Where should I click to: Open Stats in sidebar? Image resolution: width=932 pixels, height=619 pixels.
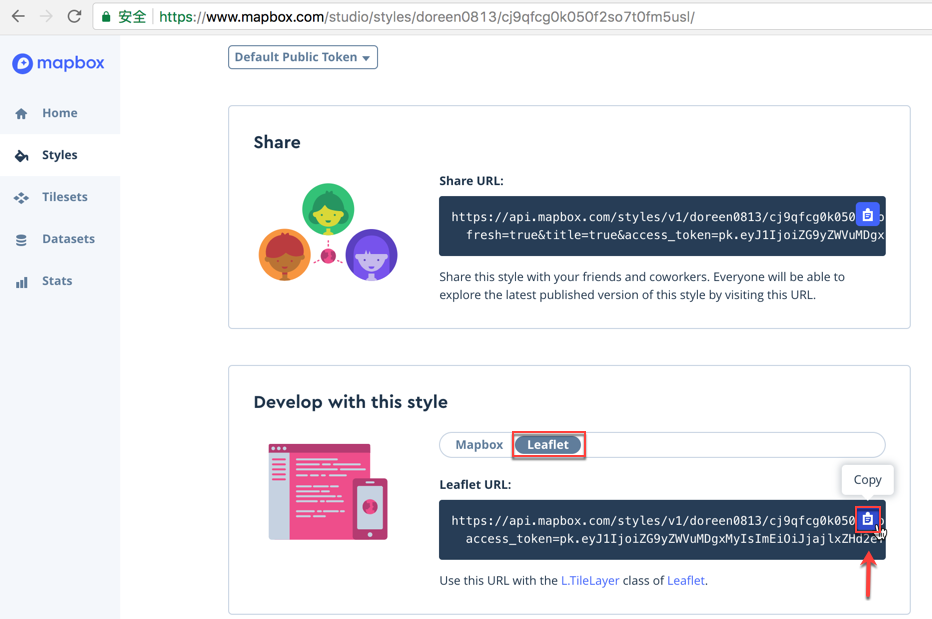click(59, 281)
